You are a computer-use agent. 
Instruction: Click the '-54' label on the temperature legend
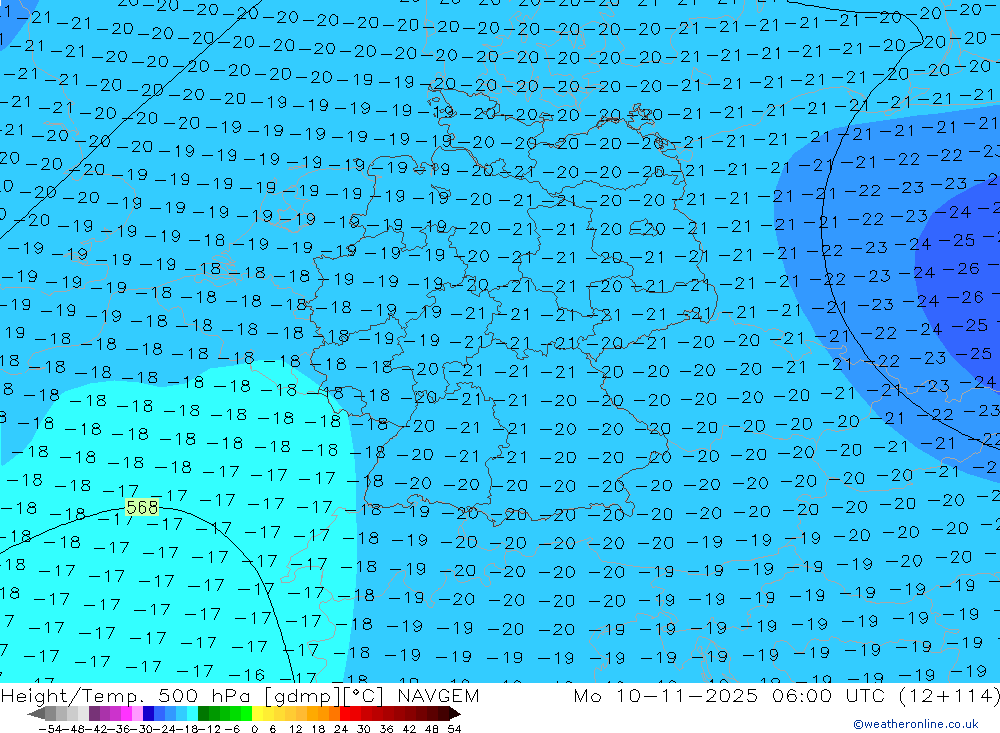click(x=50, y=729)
